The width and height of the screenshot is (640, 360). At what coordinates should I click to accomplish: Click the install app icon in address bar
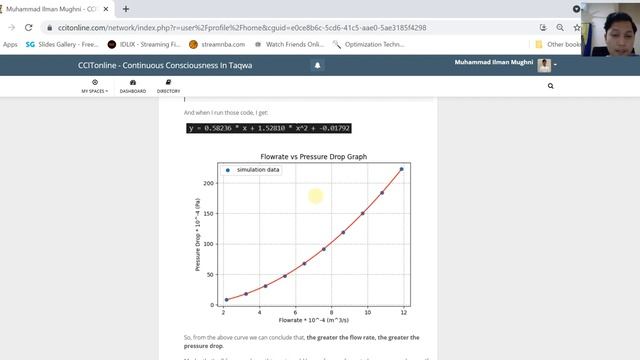click(543, 28)
